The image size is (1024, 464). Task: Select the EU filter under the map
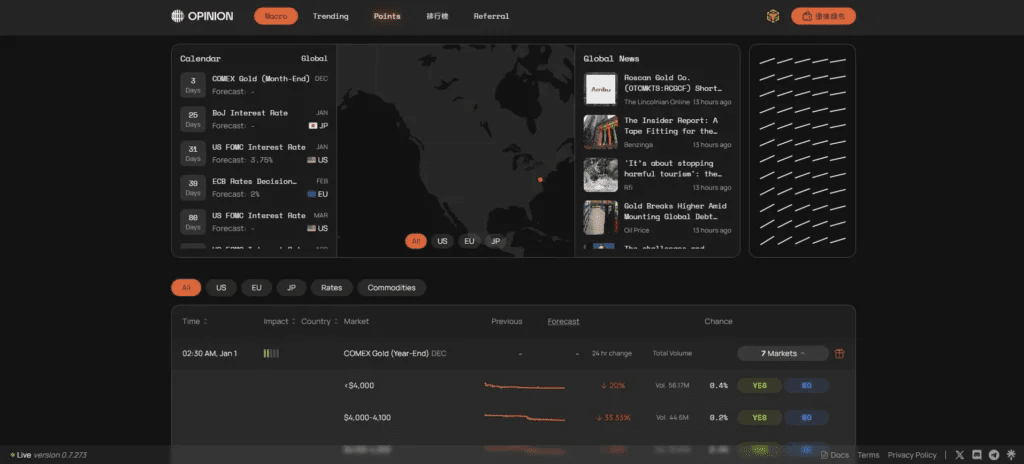pyautogui.click(x=469, y=241)
